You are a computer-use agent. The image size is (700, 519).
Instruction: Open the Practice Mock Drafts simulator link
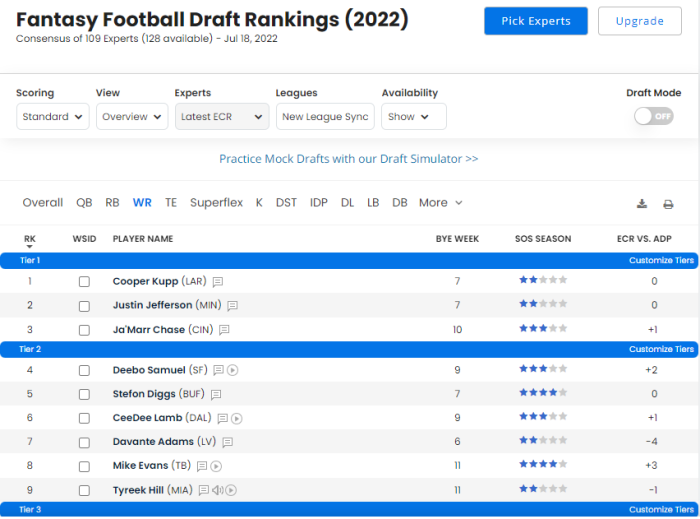348,159
